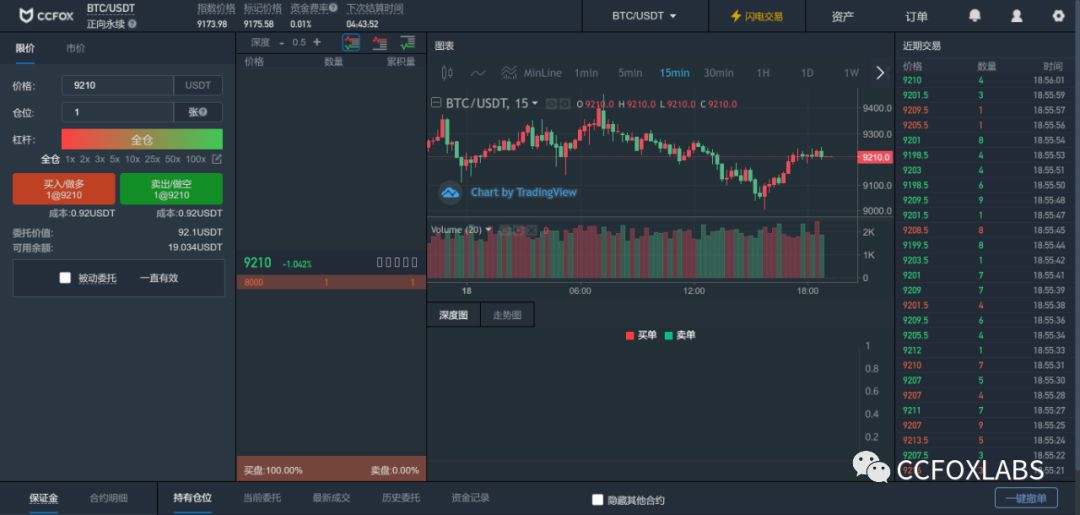Click the 张 unit help icon
The image size is (1080, 515).
pos(203,112)
